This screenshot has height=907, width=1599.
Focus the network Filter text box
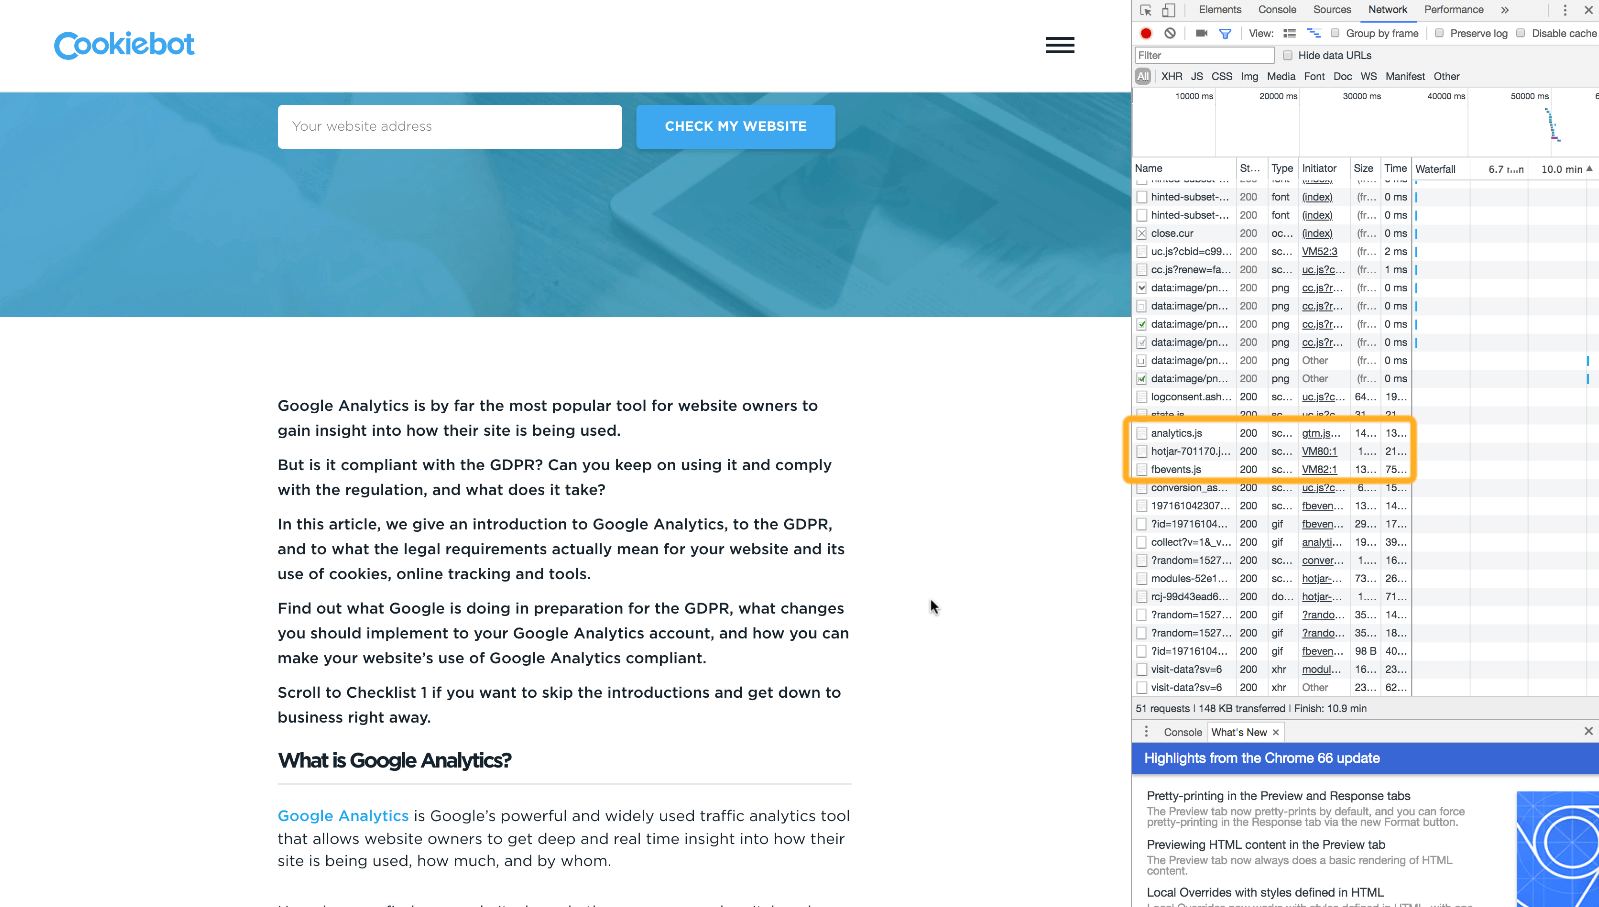[x=1205, y=55]
